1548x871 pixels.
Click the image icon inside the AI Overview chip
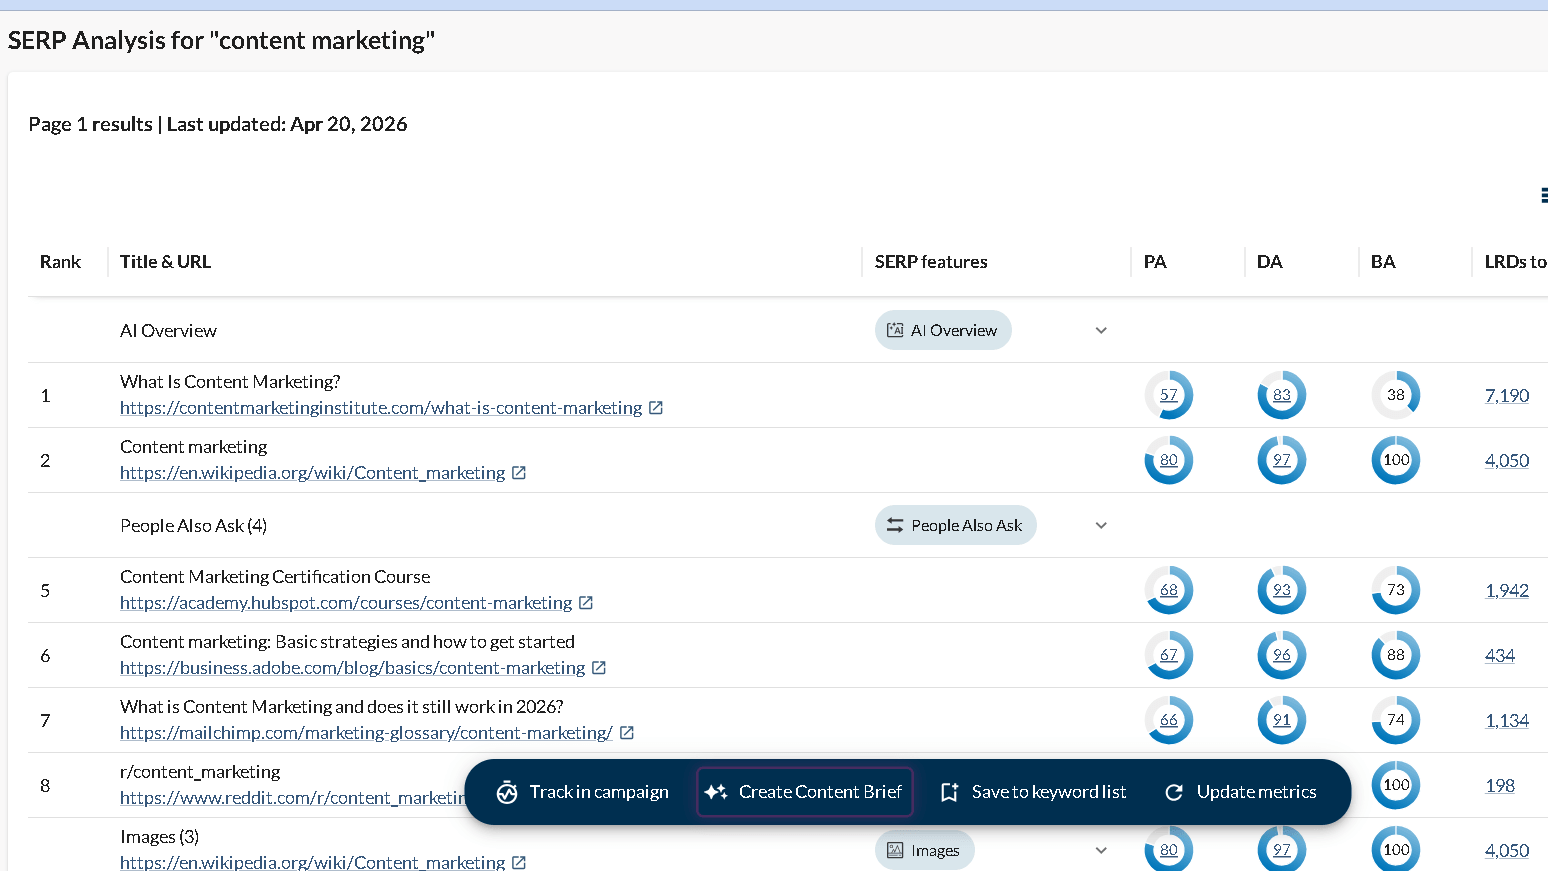[x=894, y=329]
